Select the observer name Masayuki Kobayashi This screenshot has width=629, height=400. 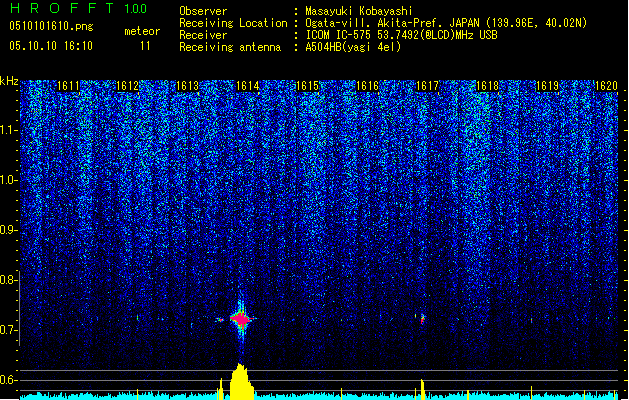click(x=359, y=11)
